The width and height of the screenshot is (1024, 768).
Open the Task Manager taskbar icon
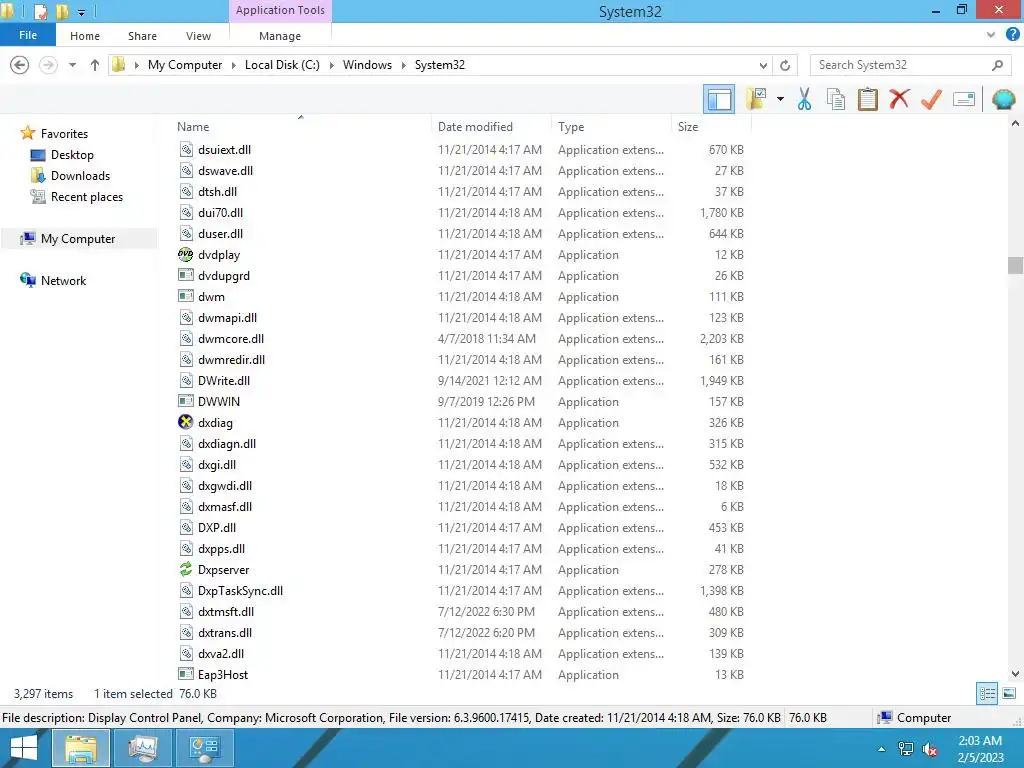142,748
